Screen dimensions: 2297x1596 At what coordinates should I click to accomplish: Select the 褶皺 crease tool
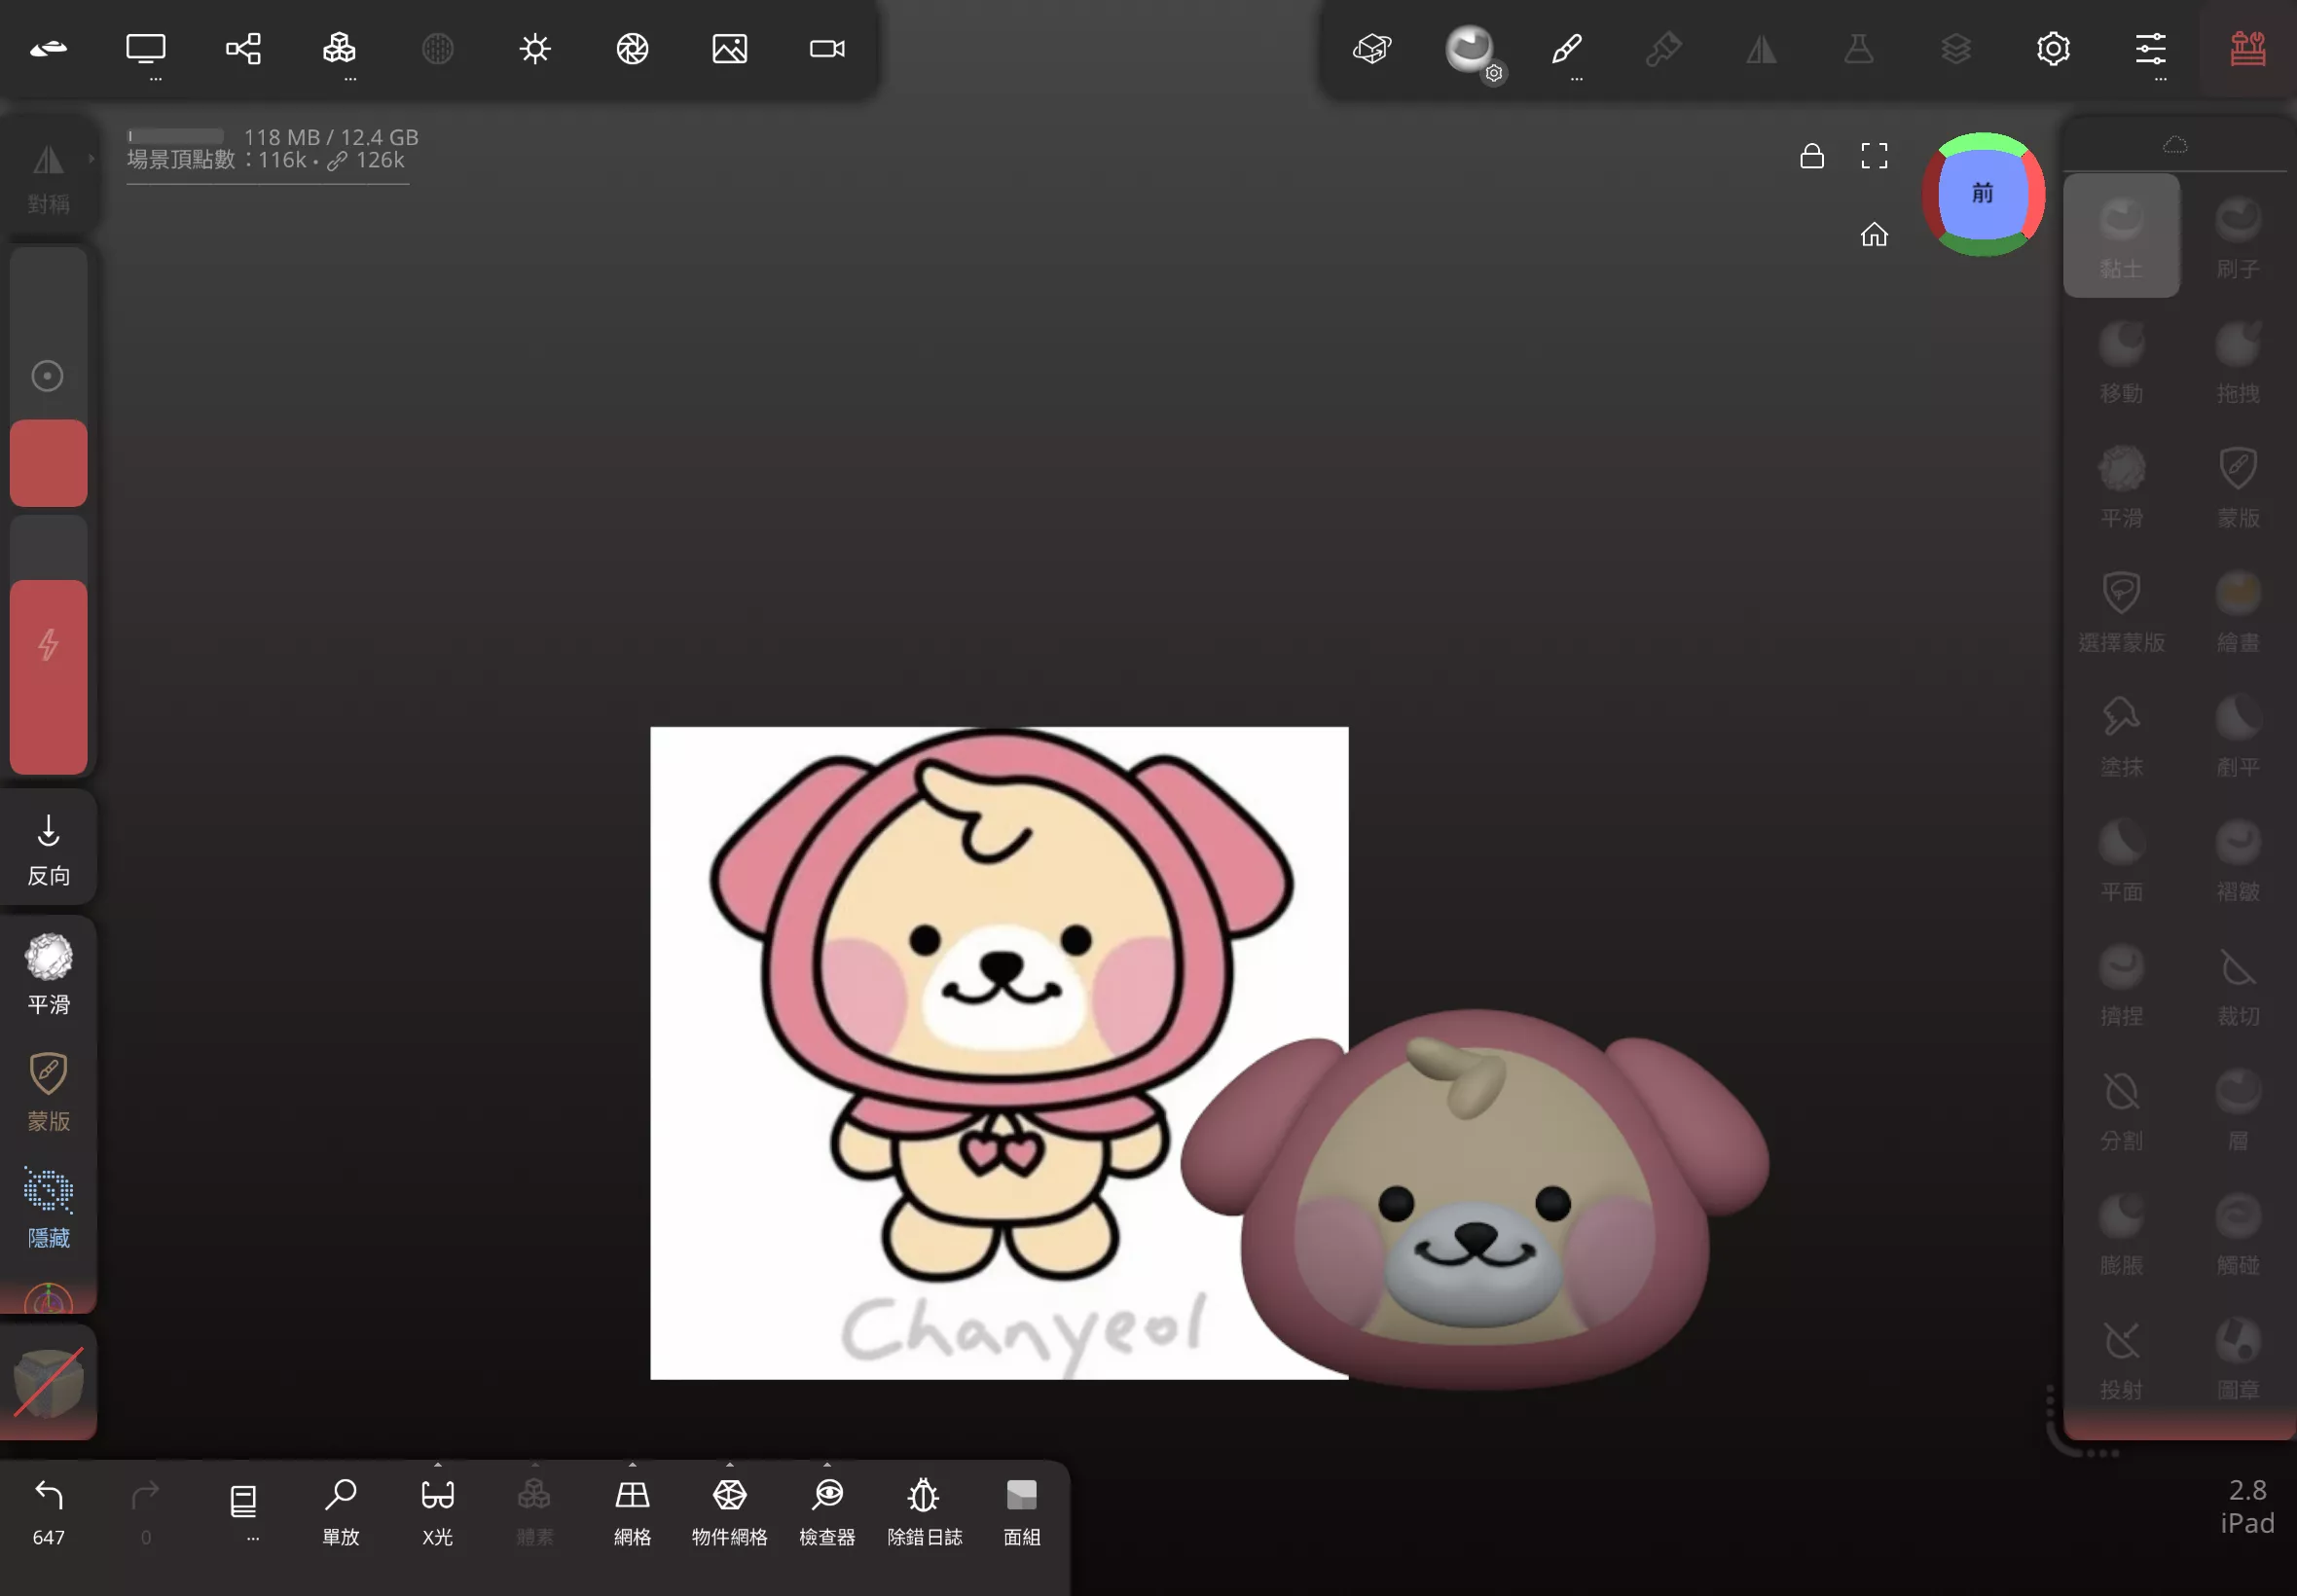(x=2238, y=859)
